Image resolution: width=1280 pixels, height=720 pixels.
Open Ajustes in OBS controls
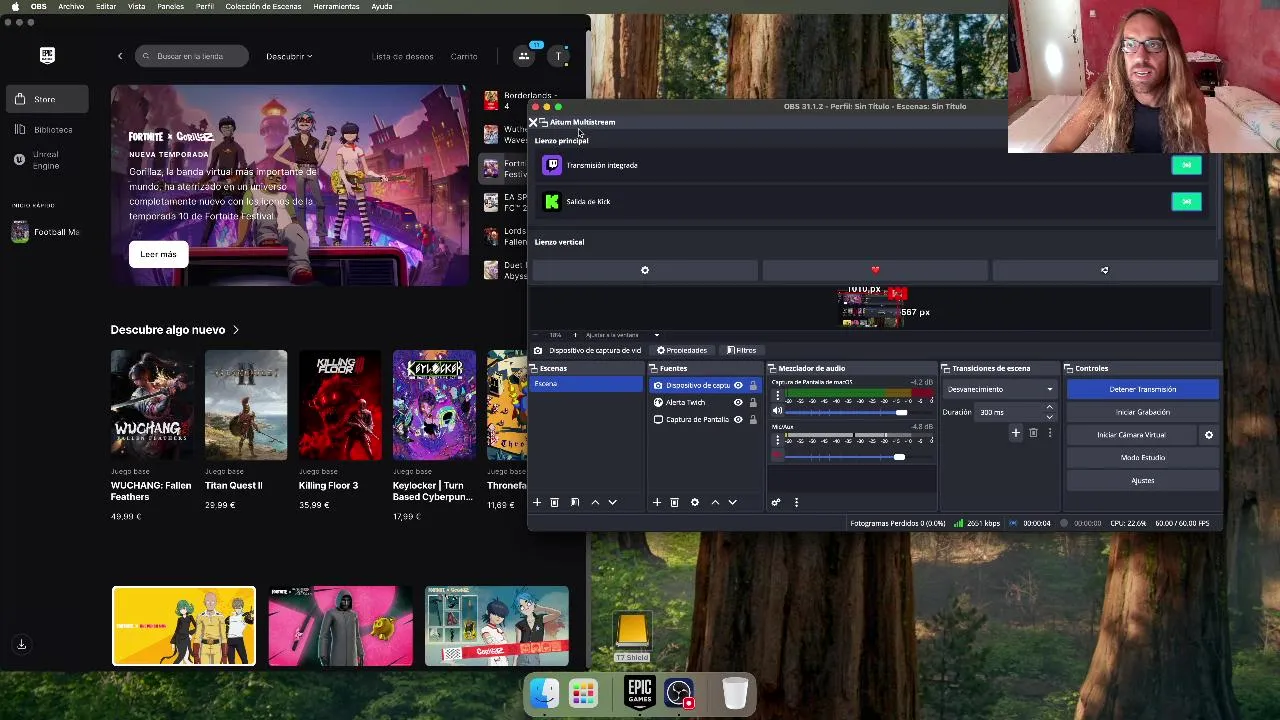click(x=1143, y=480)
